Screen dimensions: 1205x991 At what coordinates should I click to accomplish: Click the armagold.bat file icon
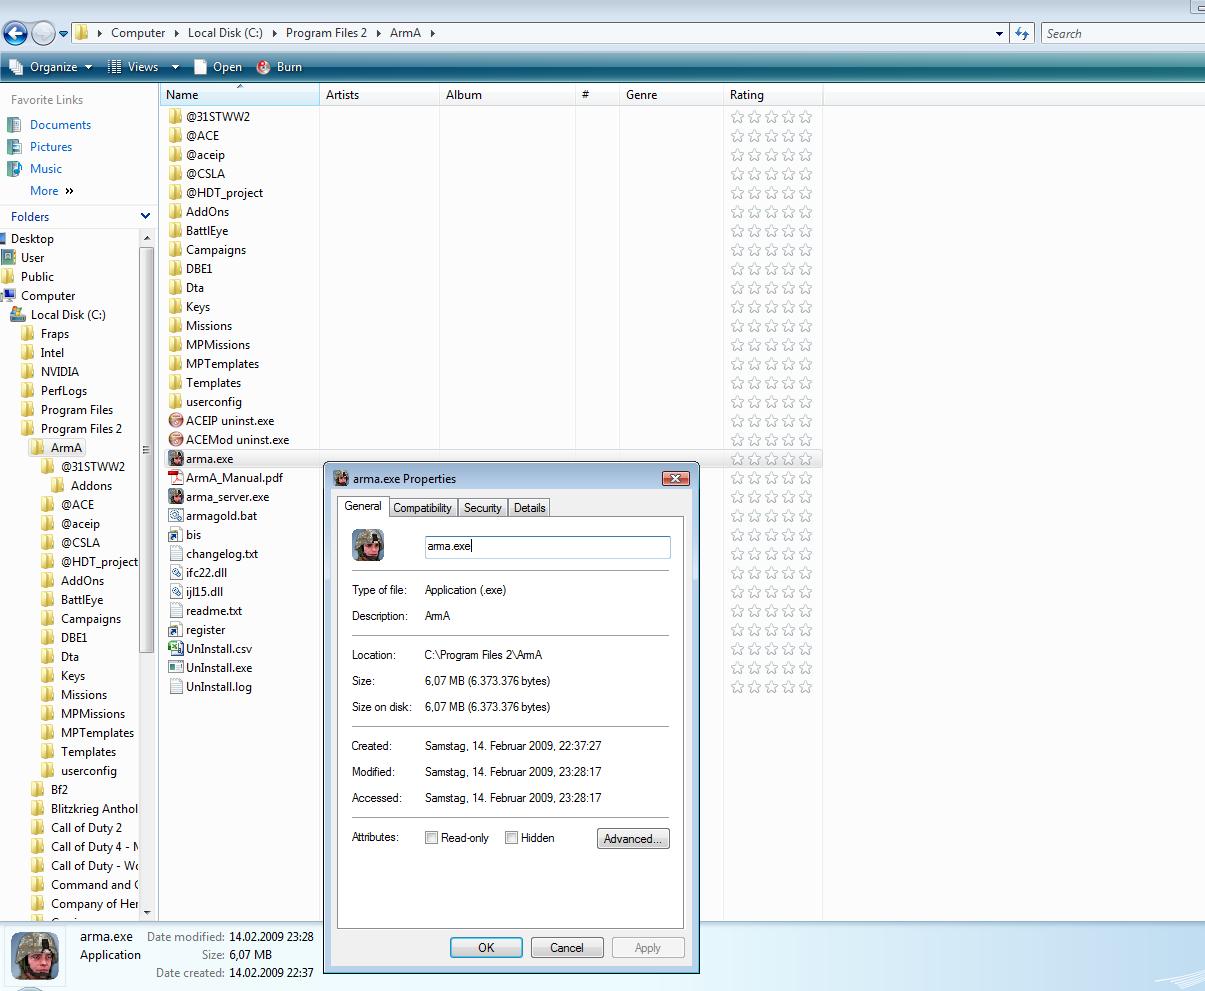[x=176, y=516]
